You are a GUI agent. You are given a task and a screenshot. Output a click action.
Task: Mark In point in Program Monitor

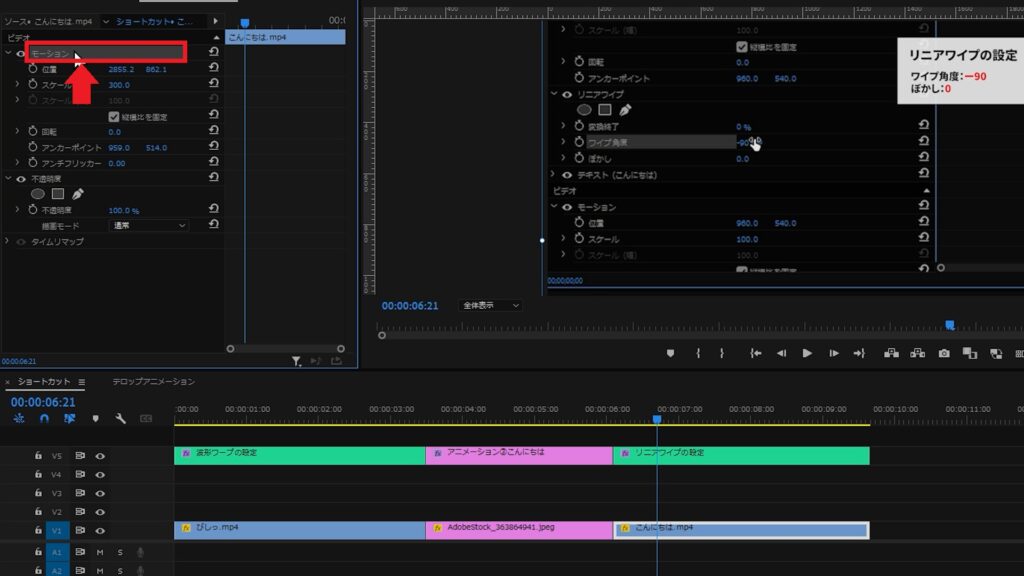click(698, 353)
